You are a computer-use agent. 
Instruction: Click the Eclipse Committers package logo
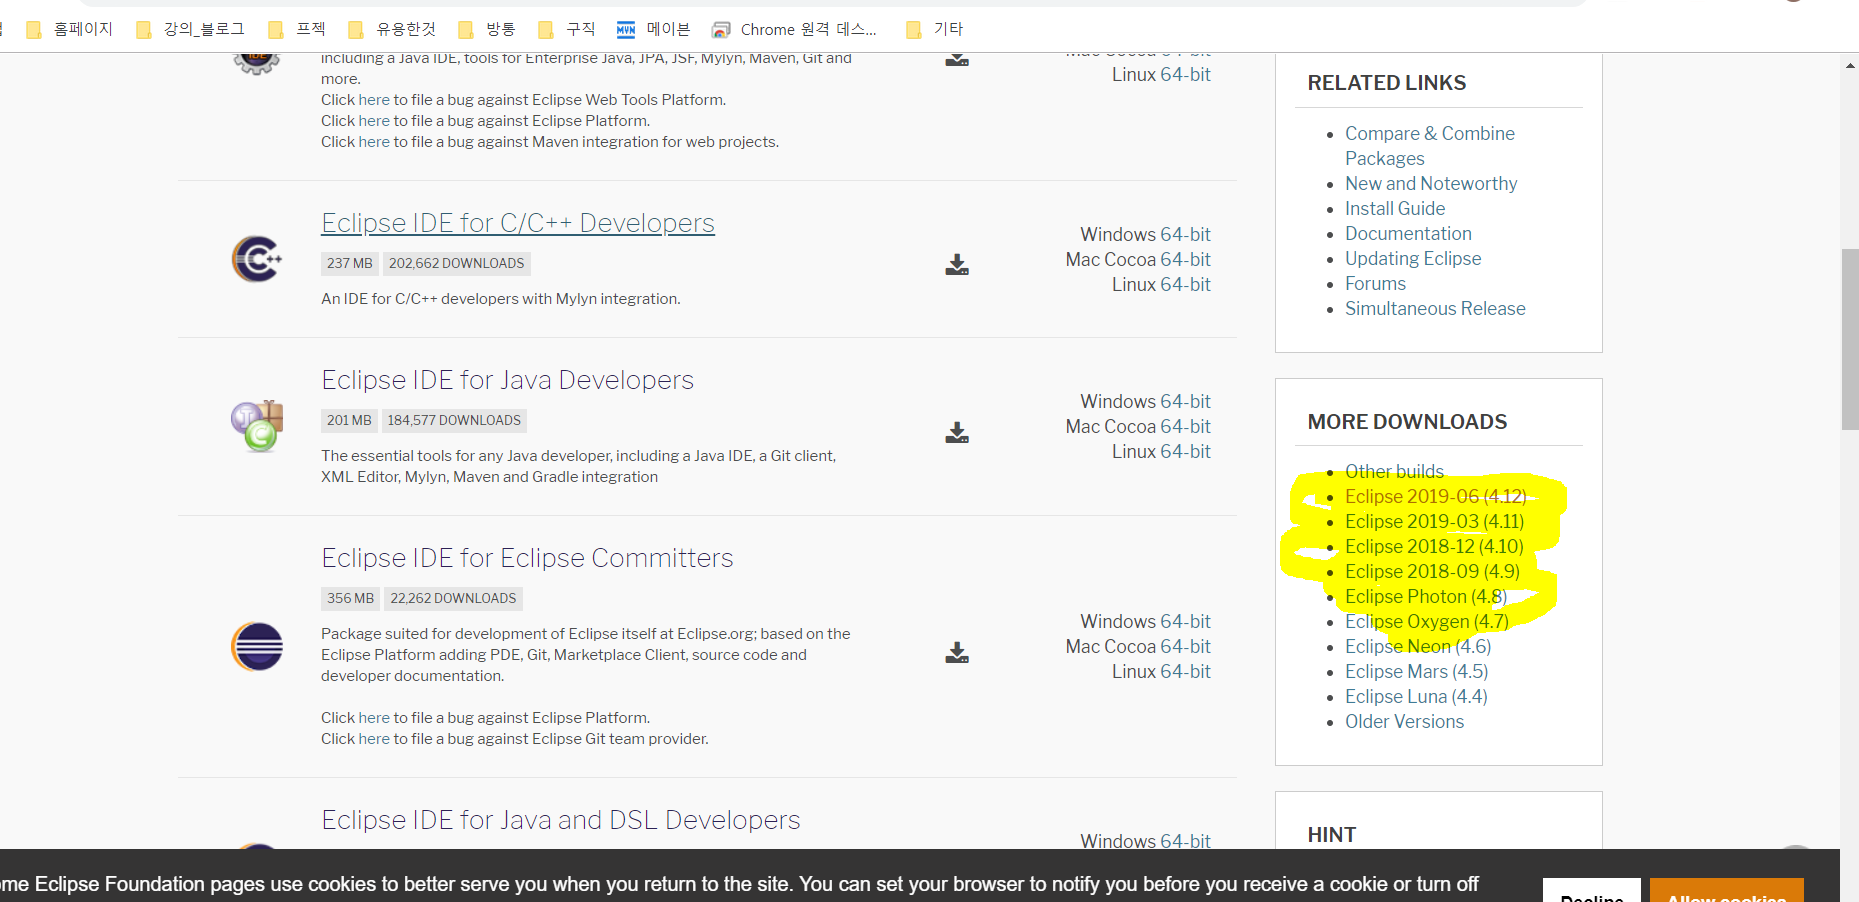(257, 646)
